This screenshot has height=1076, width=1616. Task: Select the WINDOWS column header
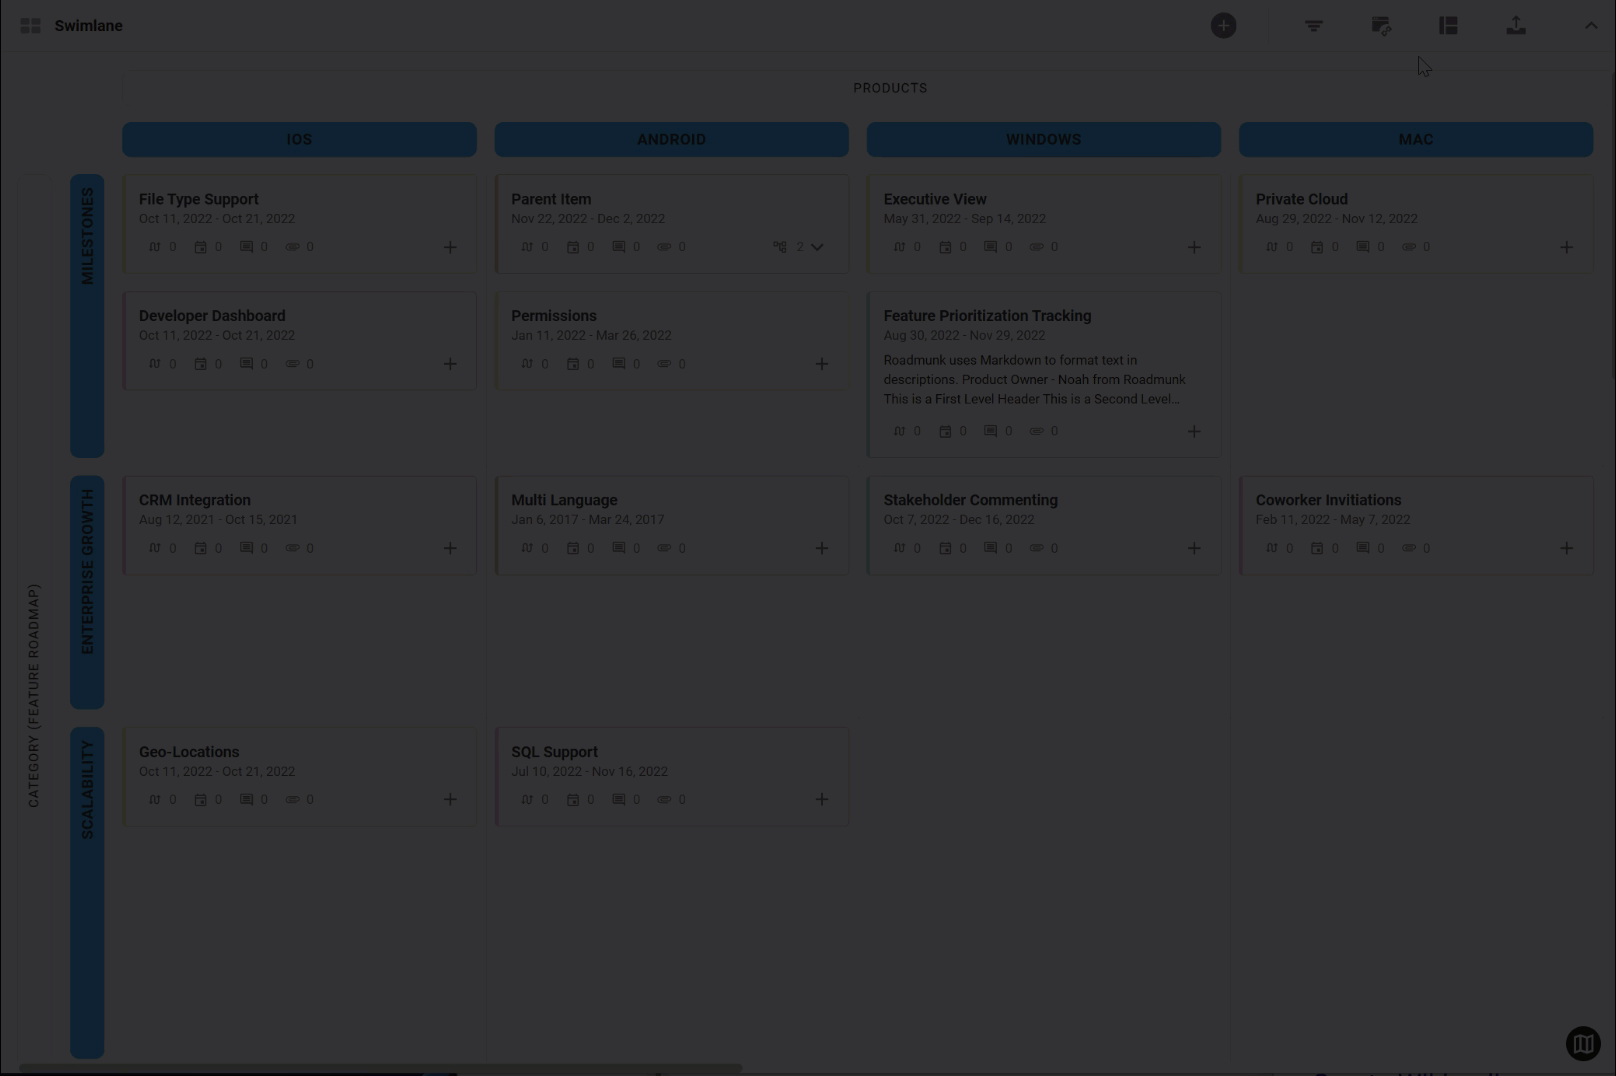point(1043,139)
